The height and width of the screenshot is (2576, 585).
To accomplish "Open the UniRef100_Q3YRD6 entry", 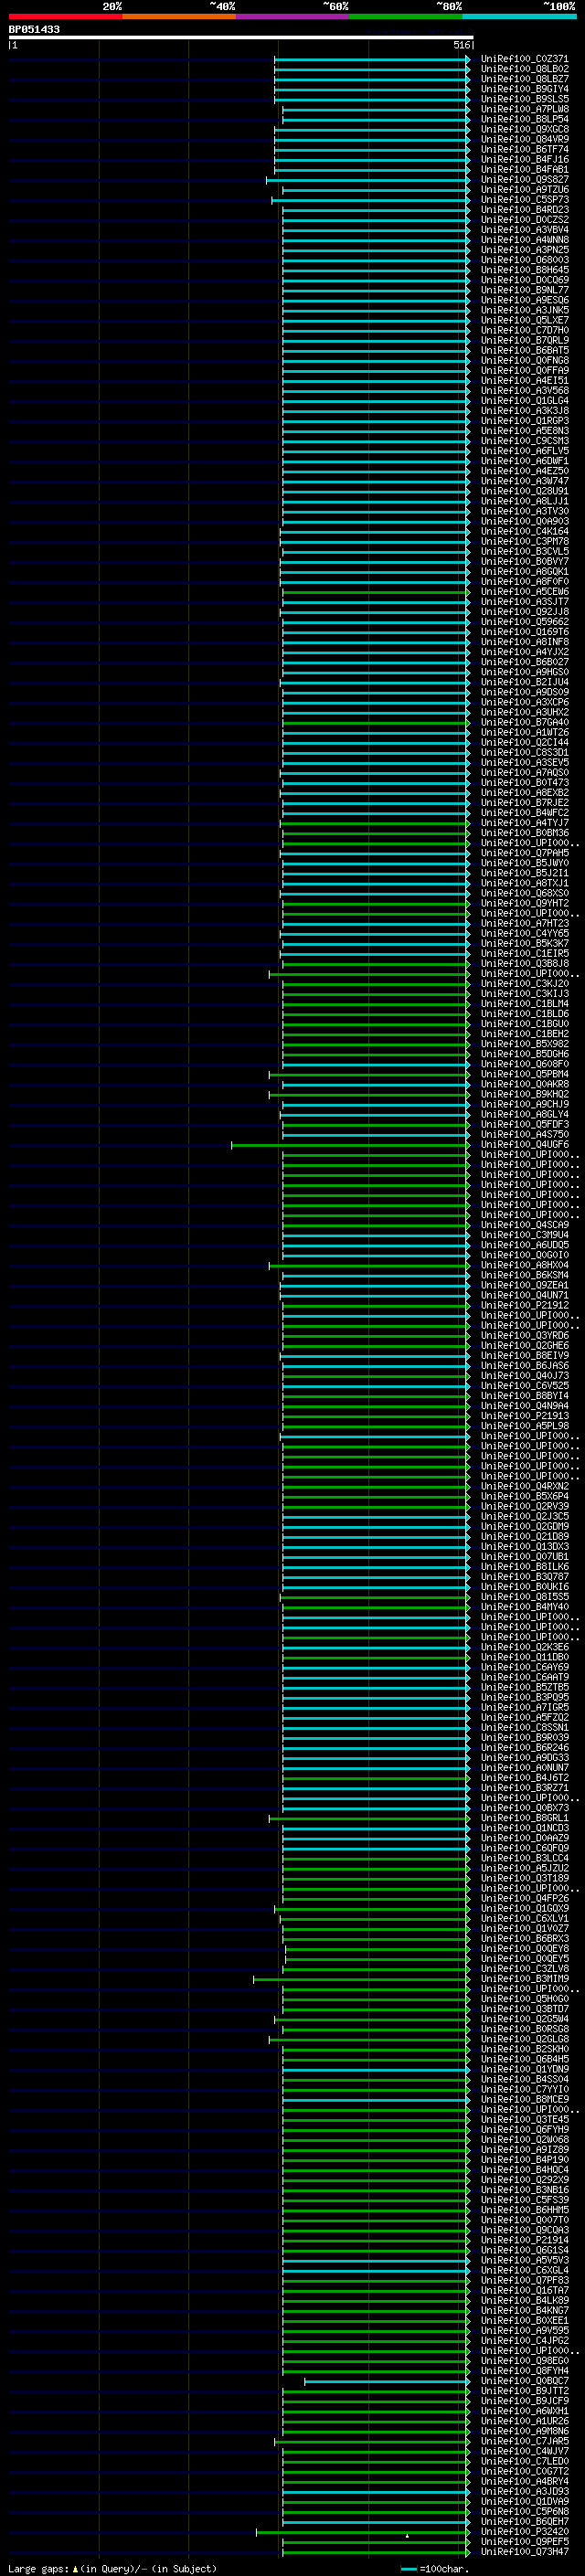I will tap(524, 1336).
